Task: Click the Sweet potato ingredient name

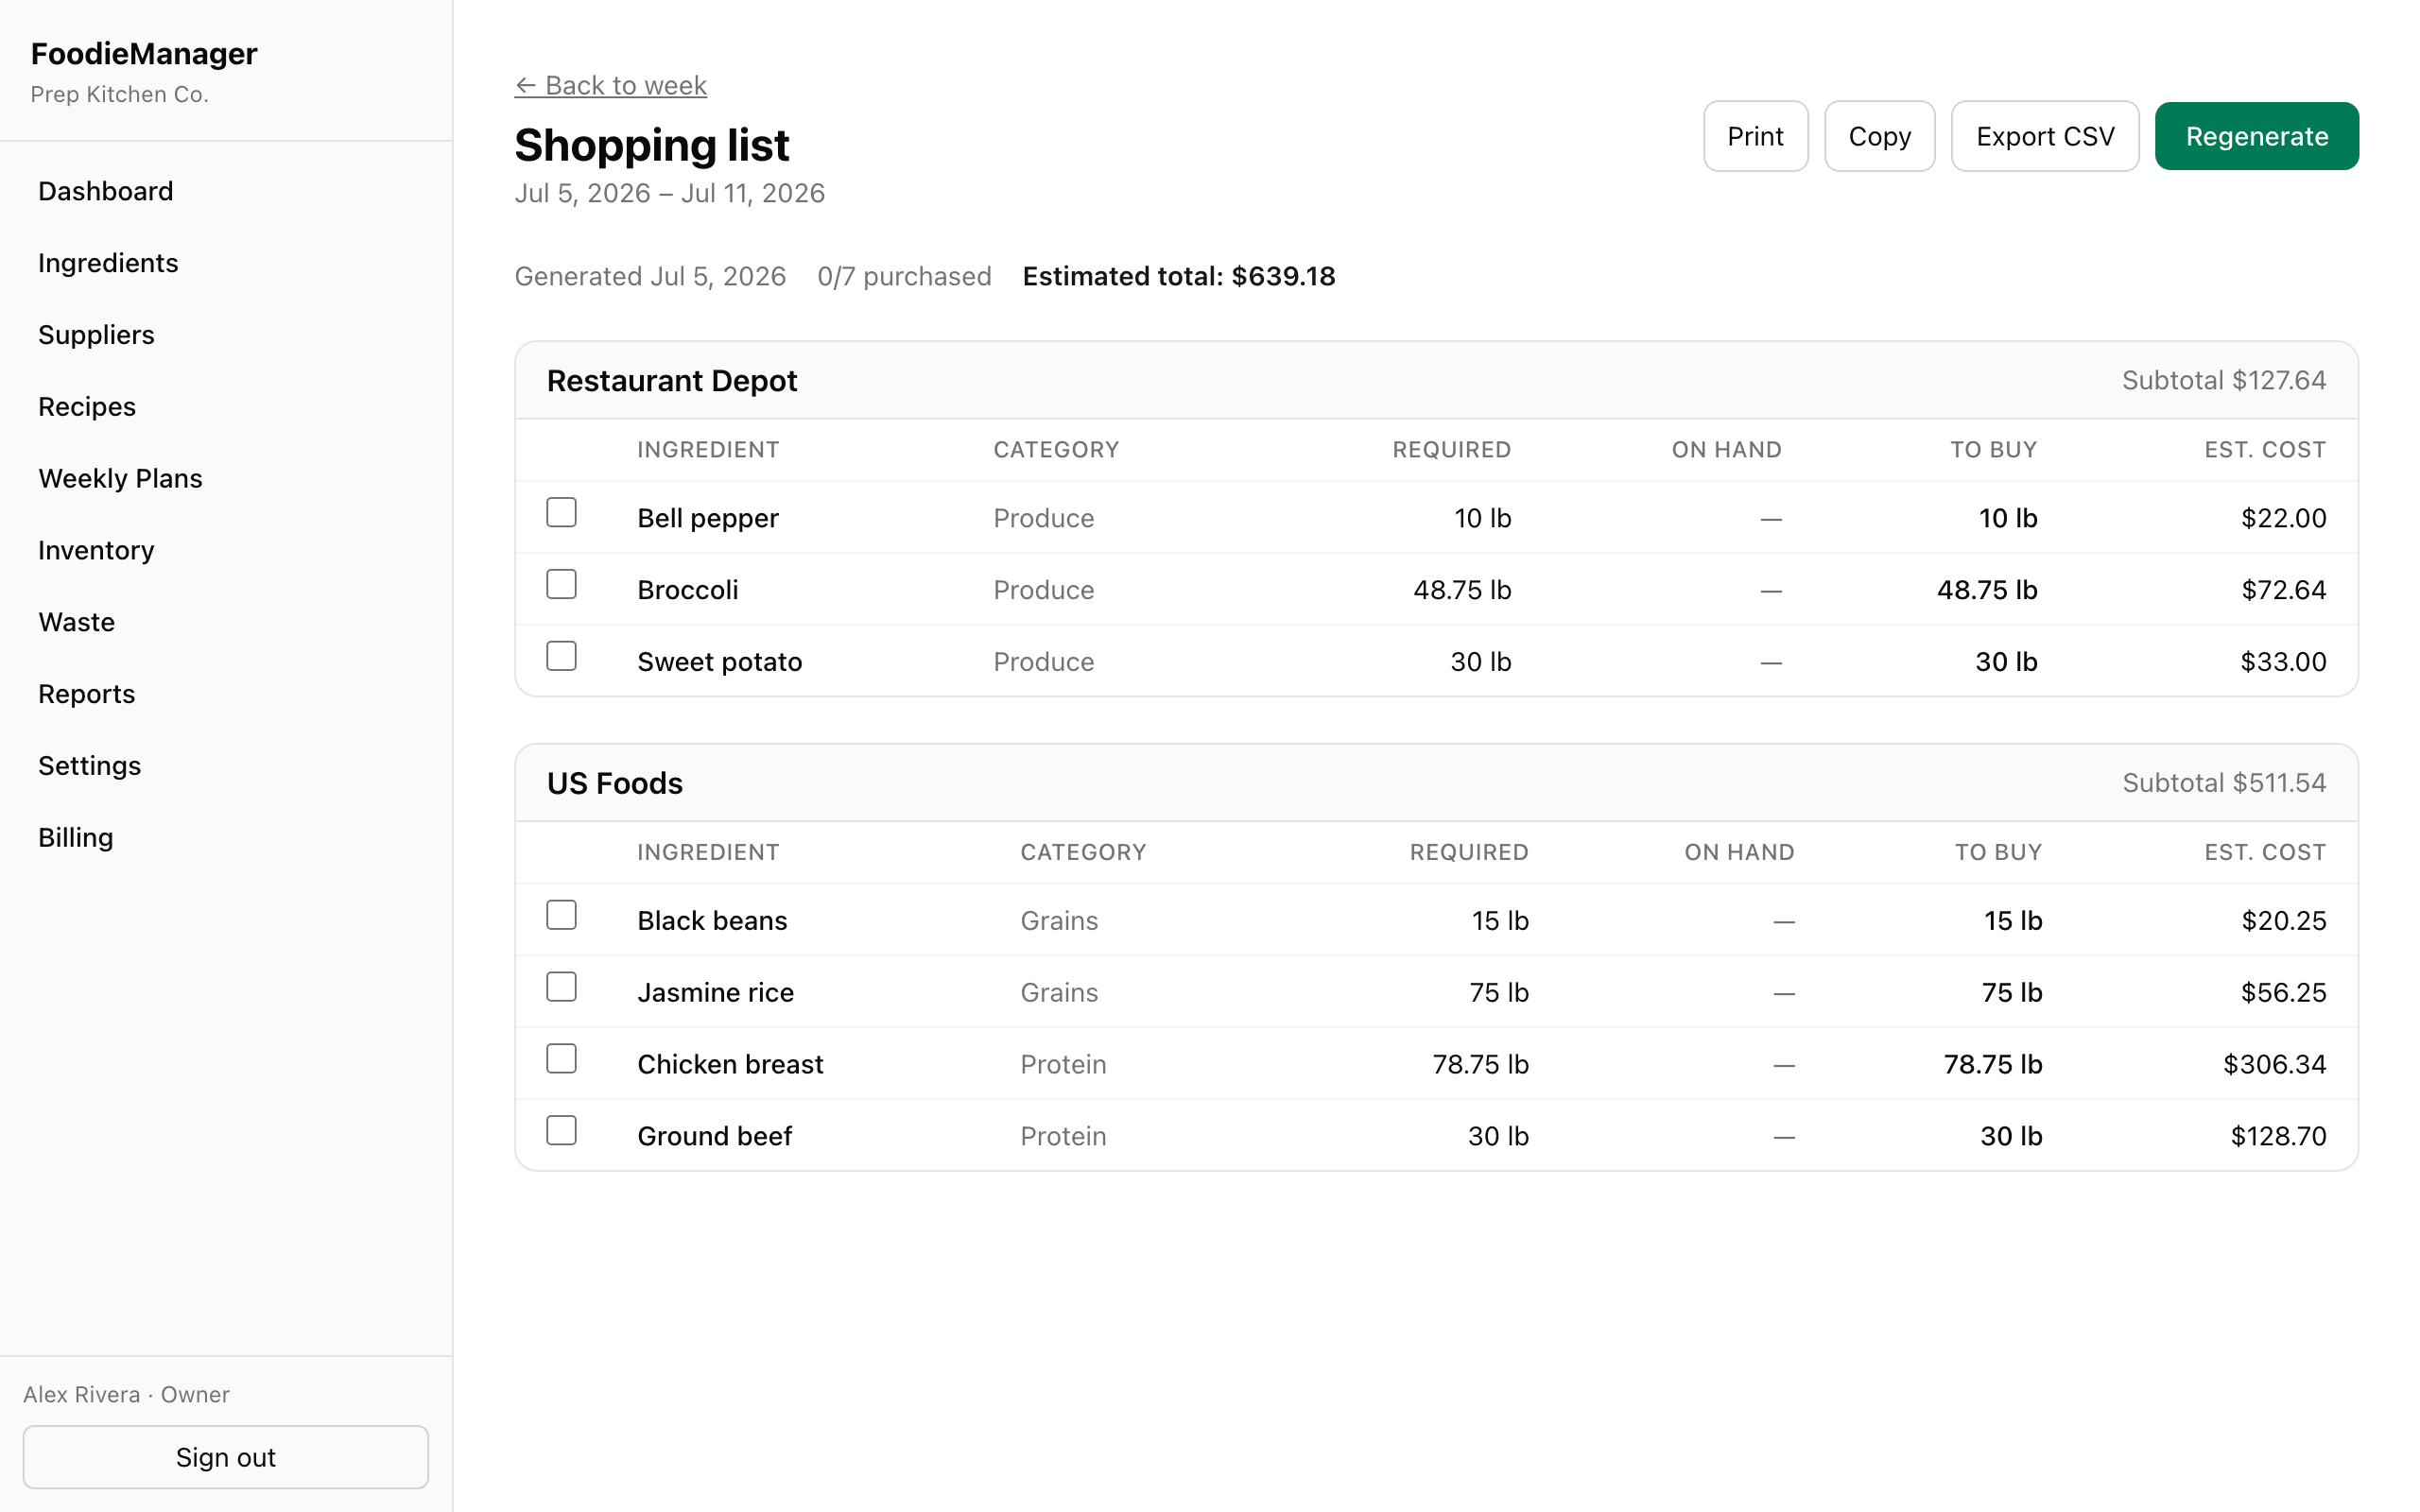Action: coord(720,662)
